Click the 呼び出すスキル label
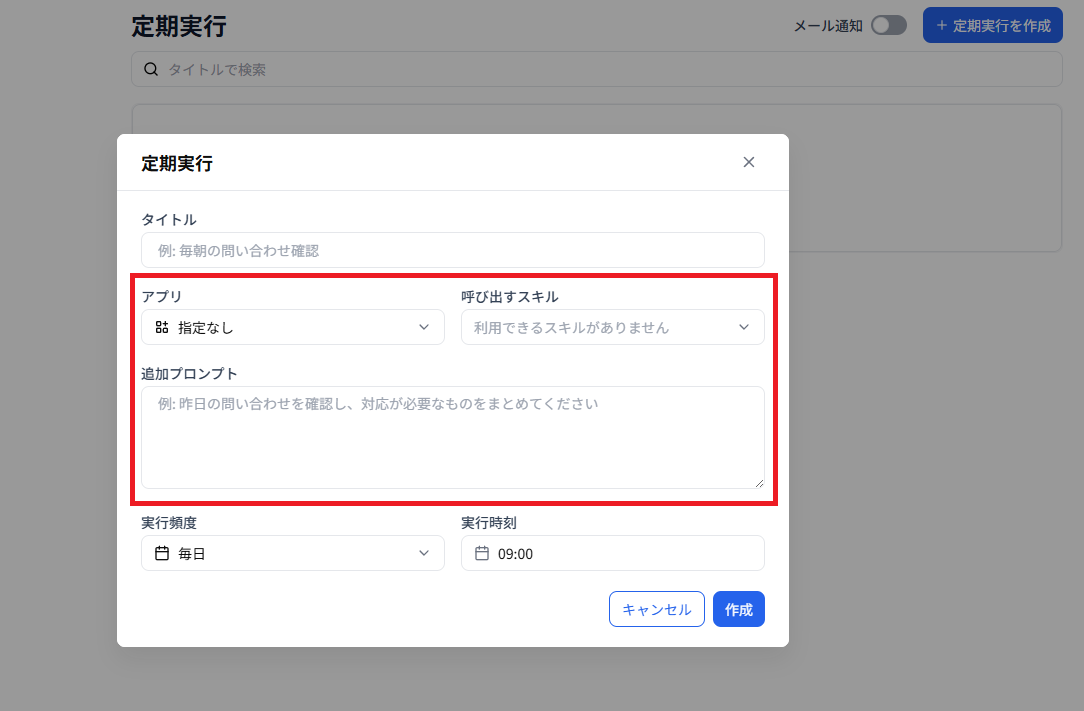 click(510, 297)
